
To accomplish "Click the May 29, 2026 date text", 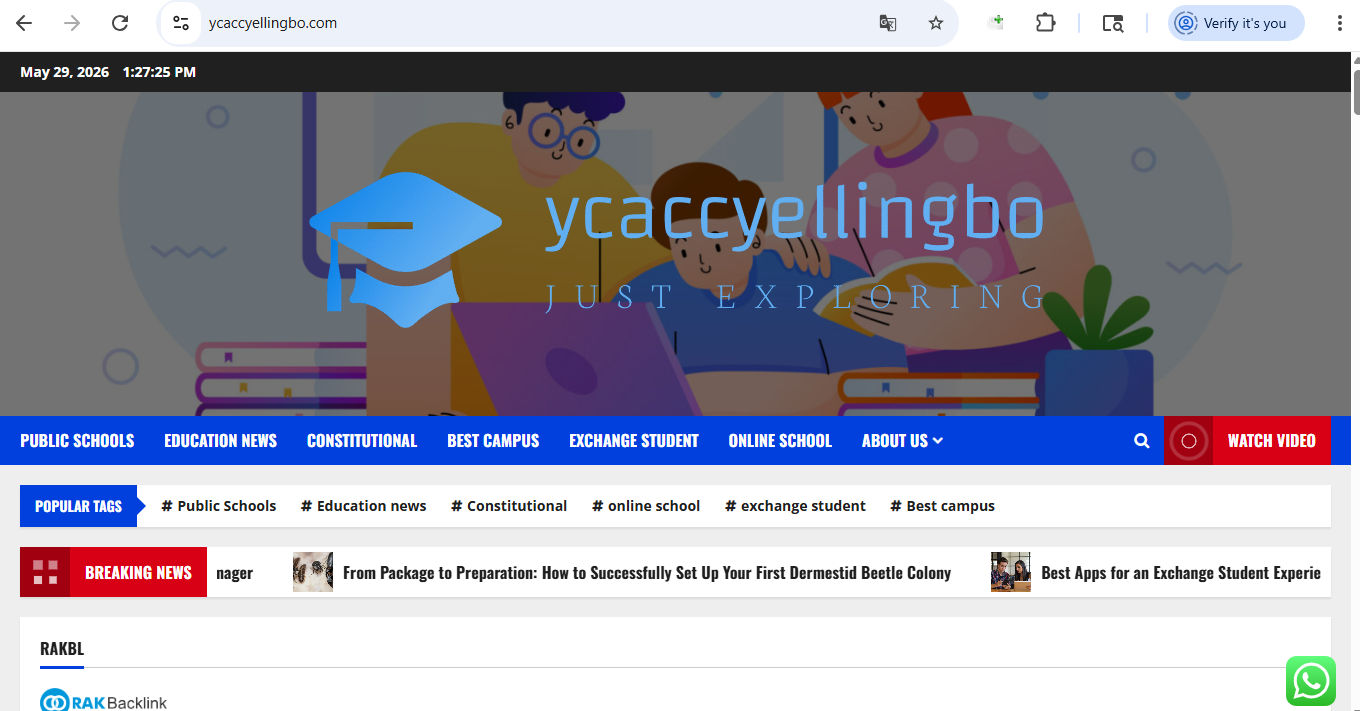I will tap(65, 72).
